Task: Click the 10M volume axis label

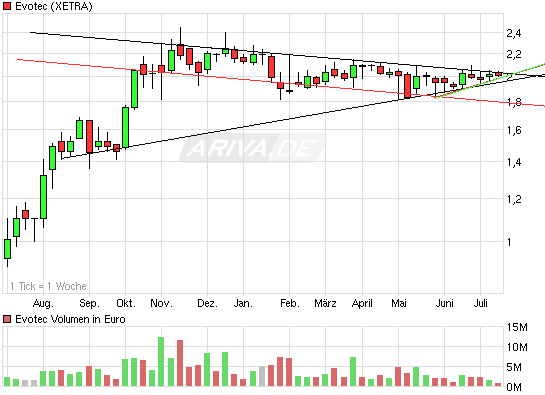Action: pyautogui.click(x=517, y=347)
